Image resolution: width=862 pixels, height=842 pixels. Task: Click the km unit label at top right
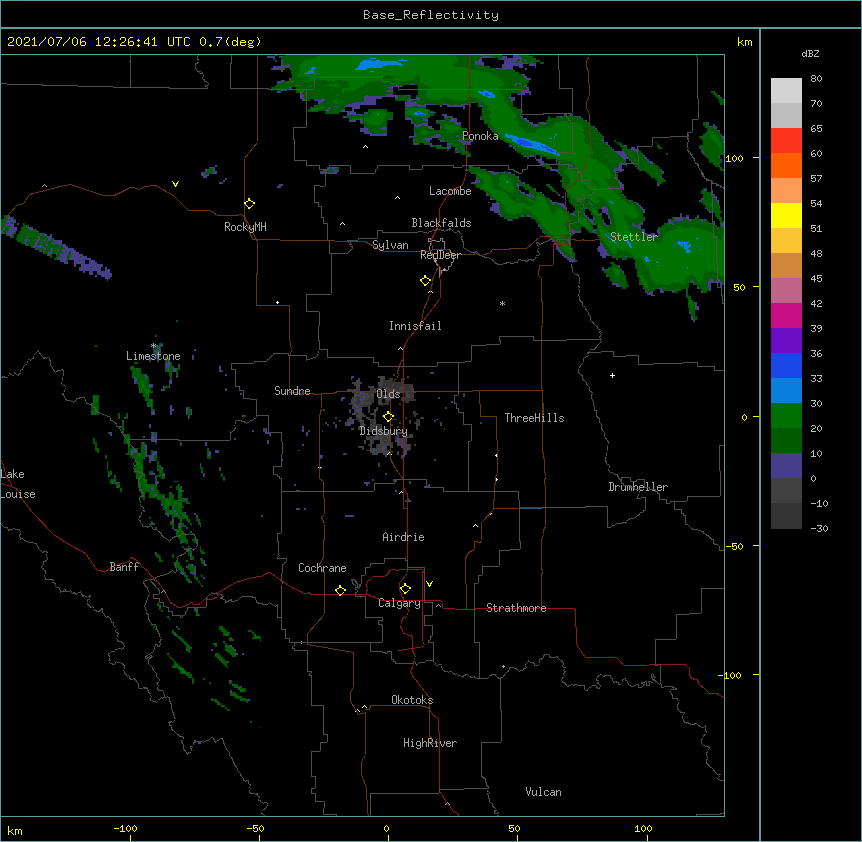point(744,42)
